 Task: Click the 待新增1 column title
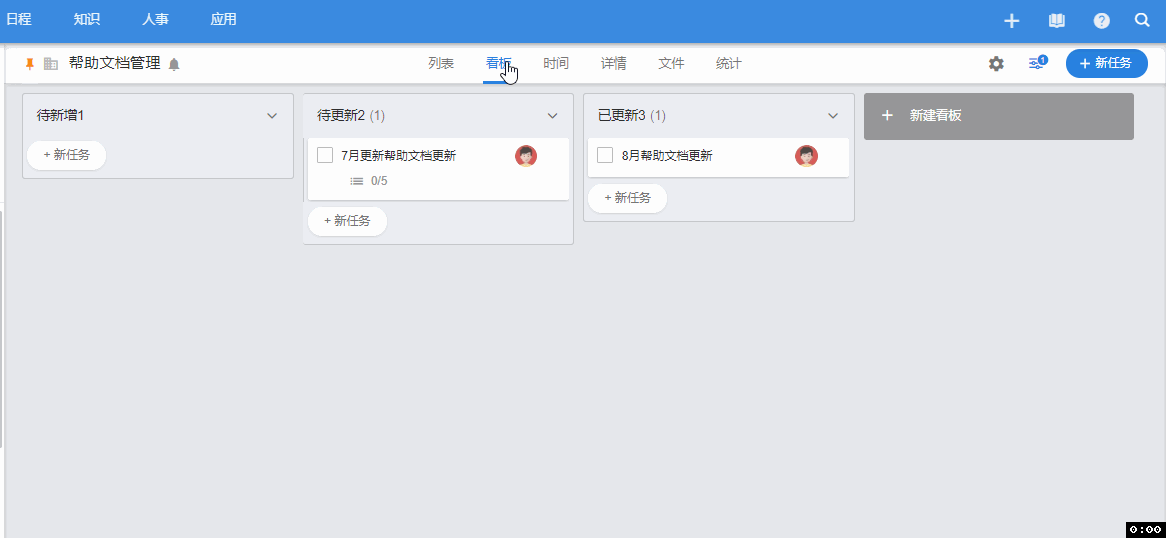tap(60, 116)
